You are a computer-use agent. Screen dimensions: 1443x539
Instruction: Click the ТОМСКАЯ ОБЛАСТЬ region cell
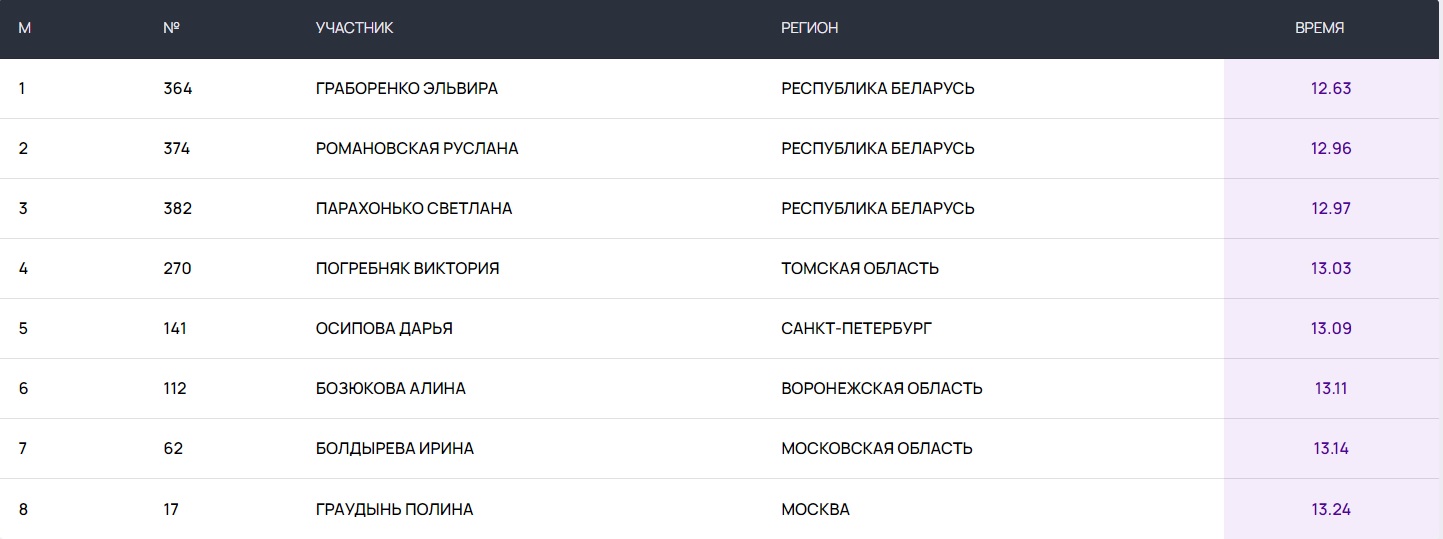click(859, 268)
